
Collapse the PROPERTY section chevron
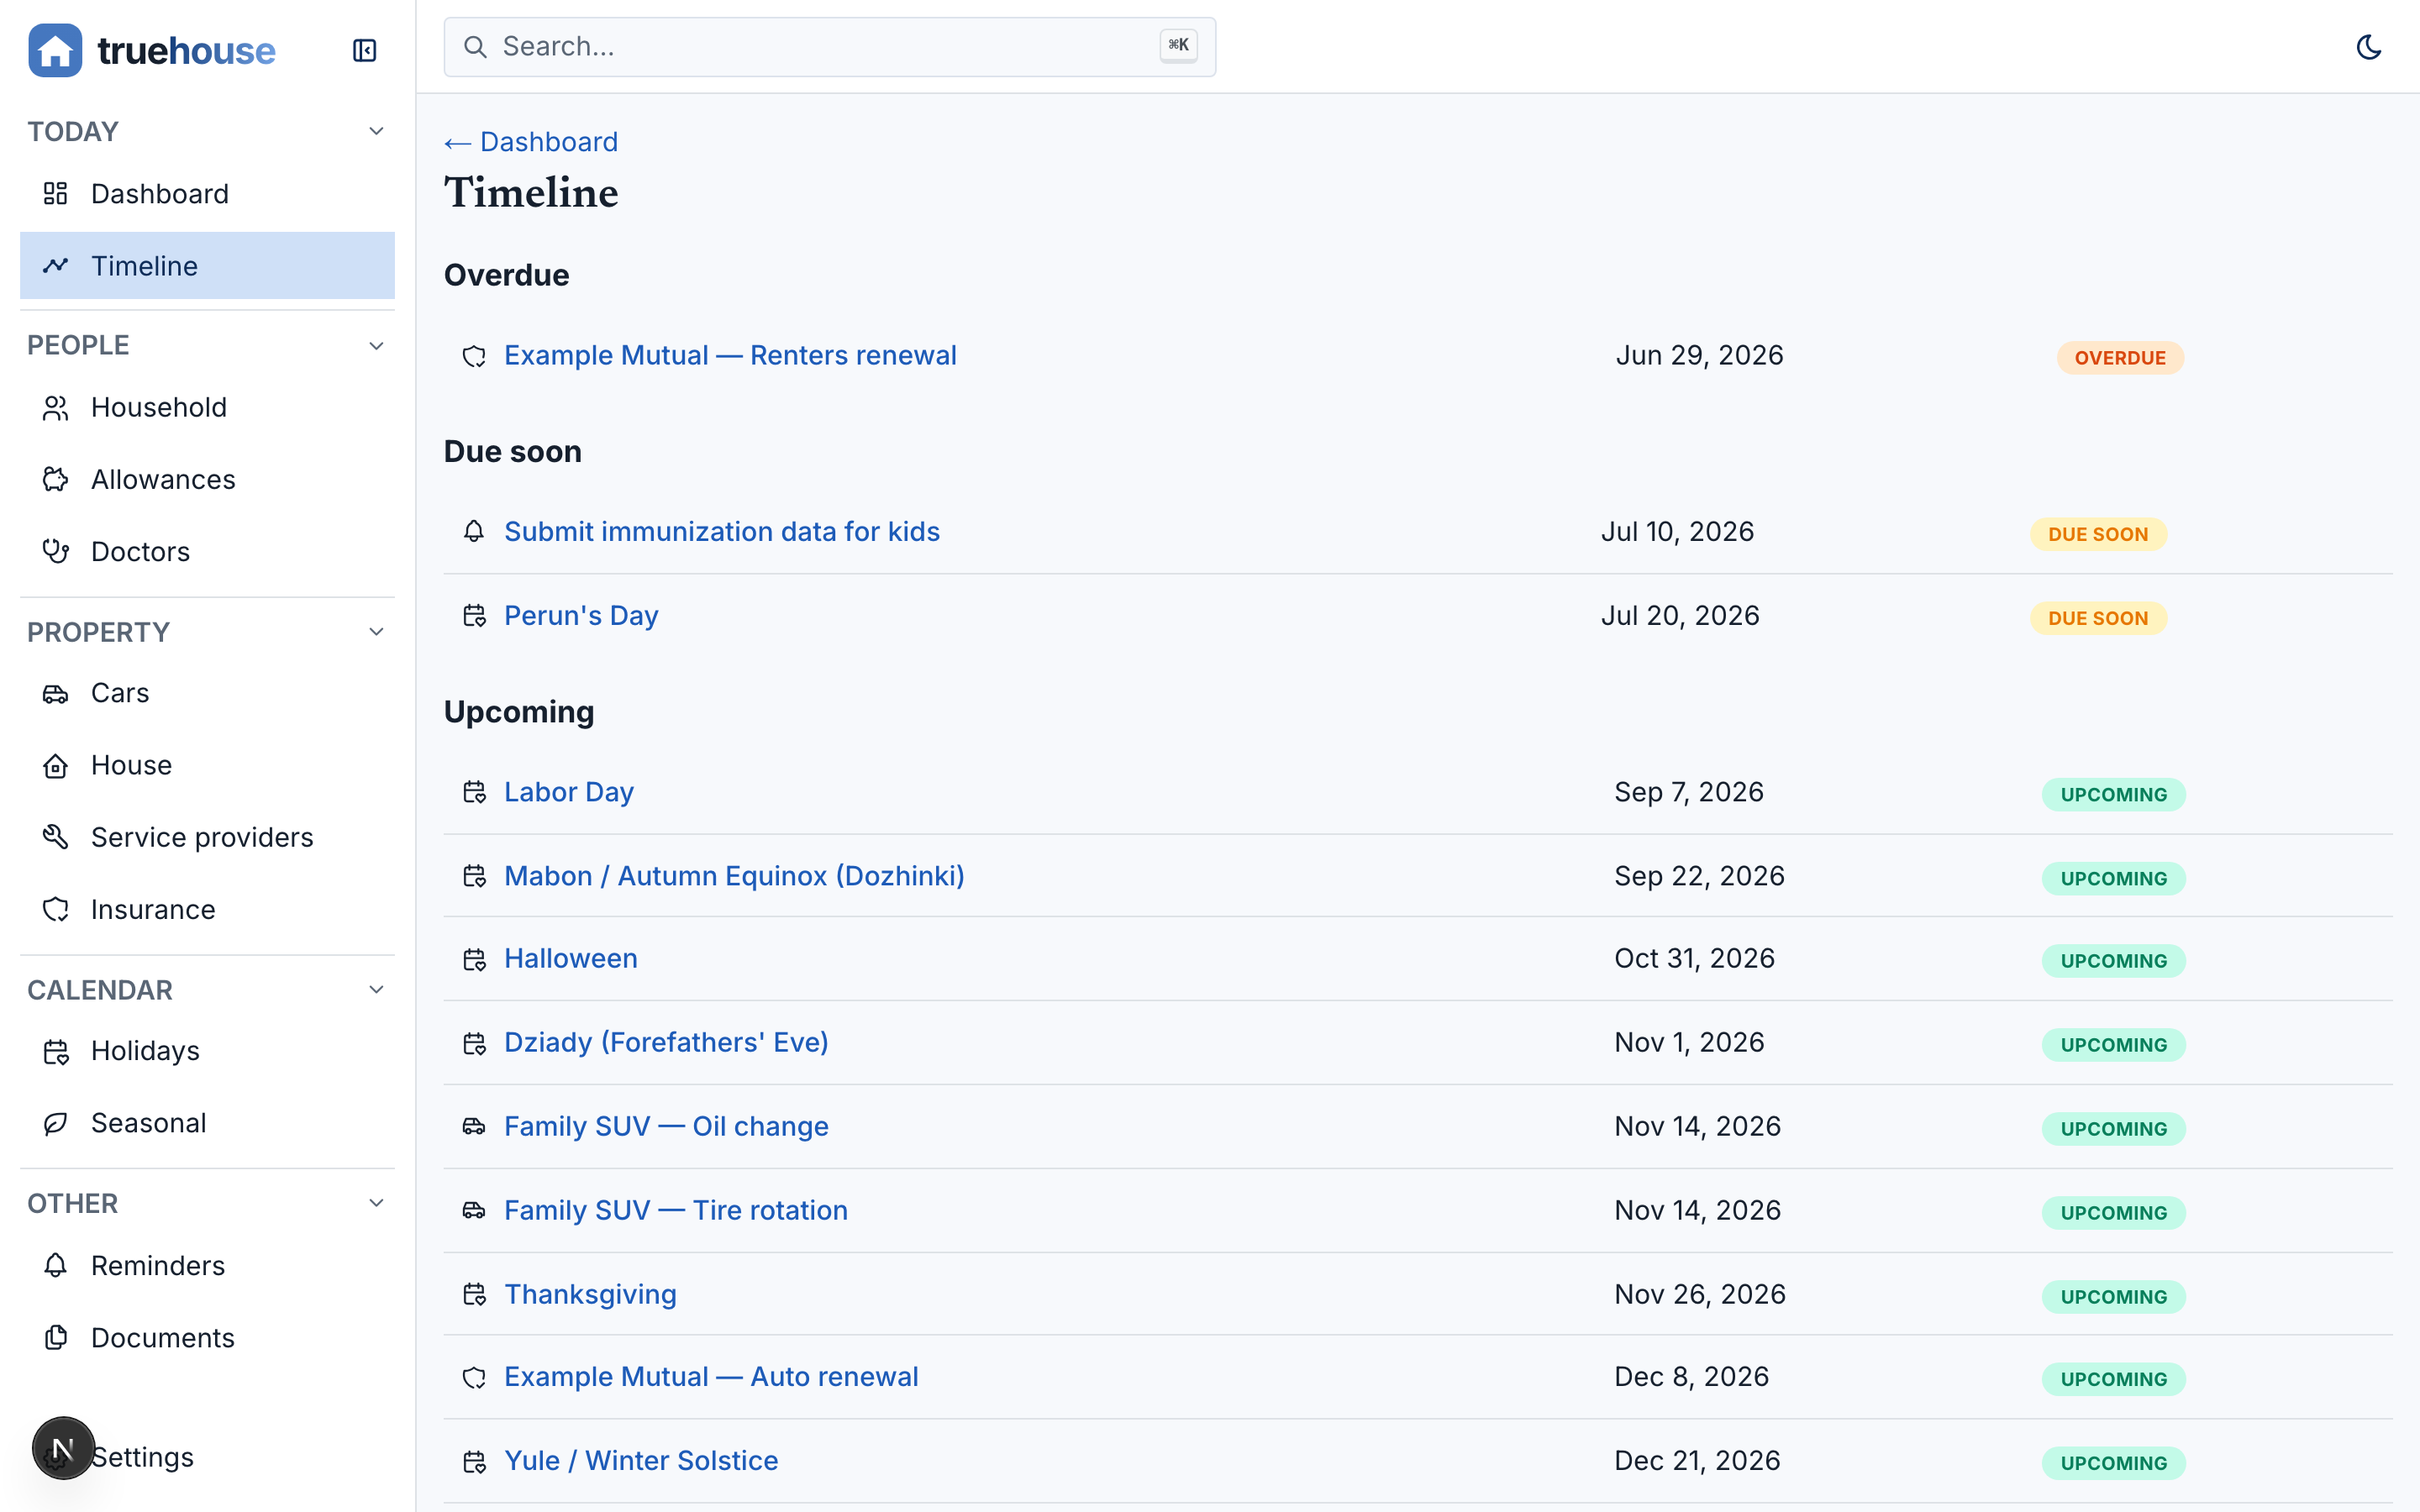coord(376,632)
